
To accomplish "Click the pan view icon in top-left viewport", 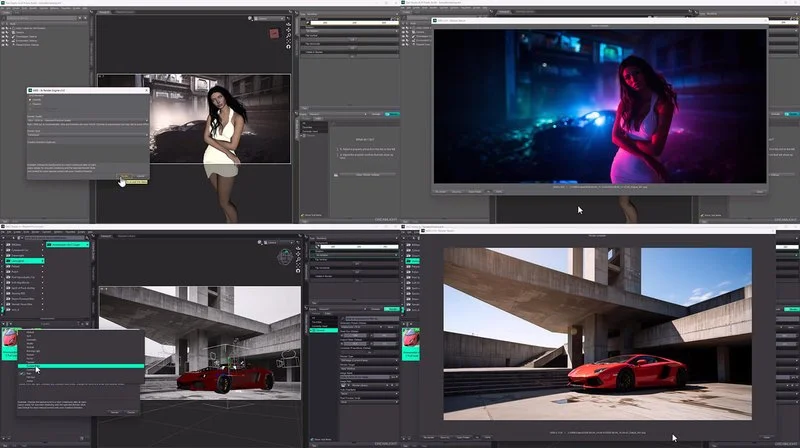I will click(x=289, y=30).
